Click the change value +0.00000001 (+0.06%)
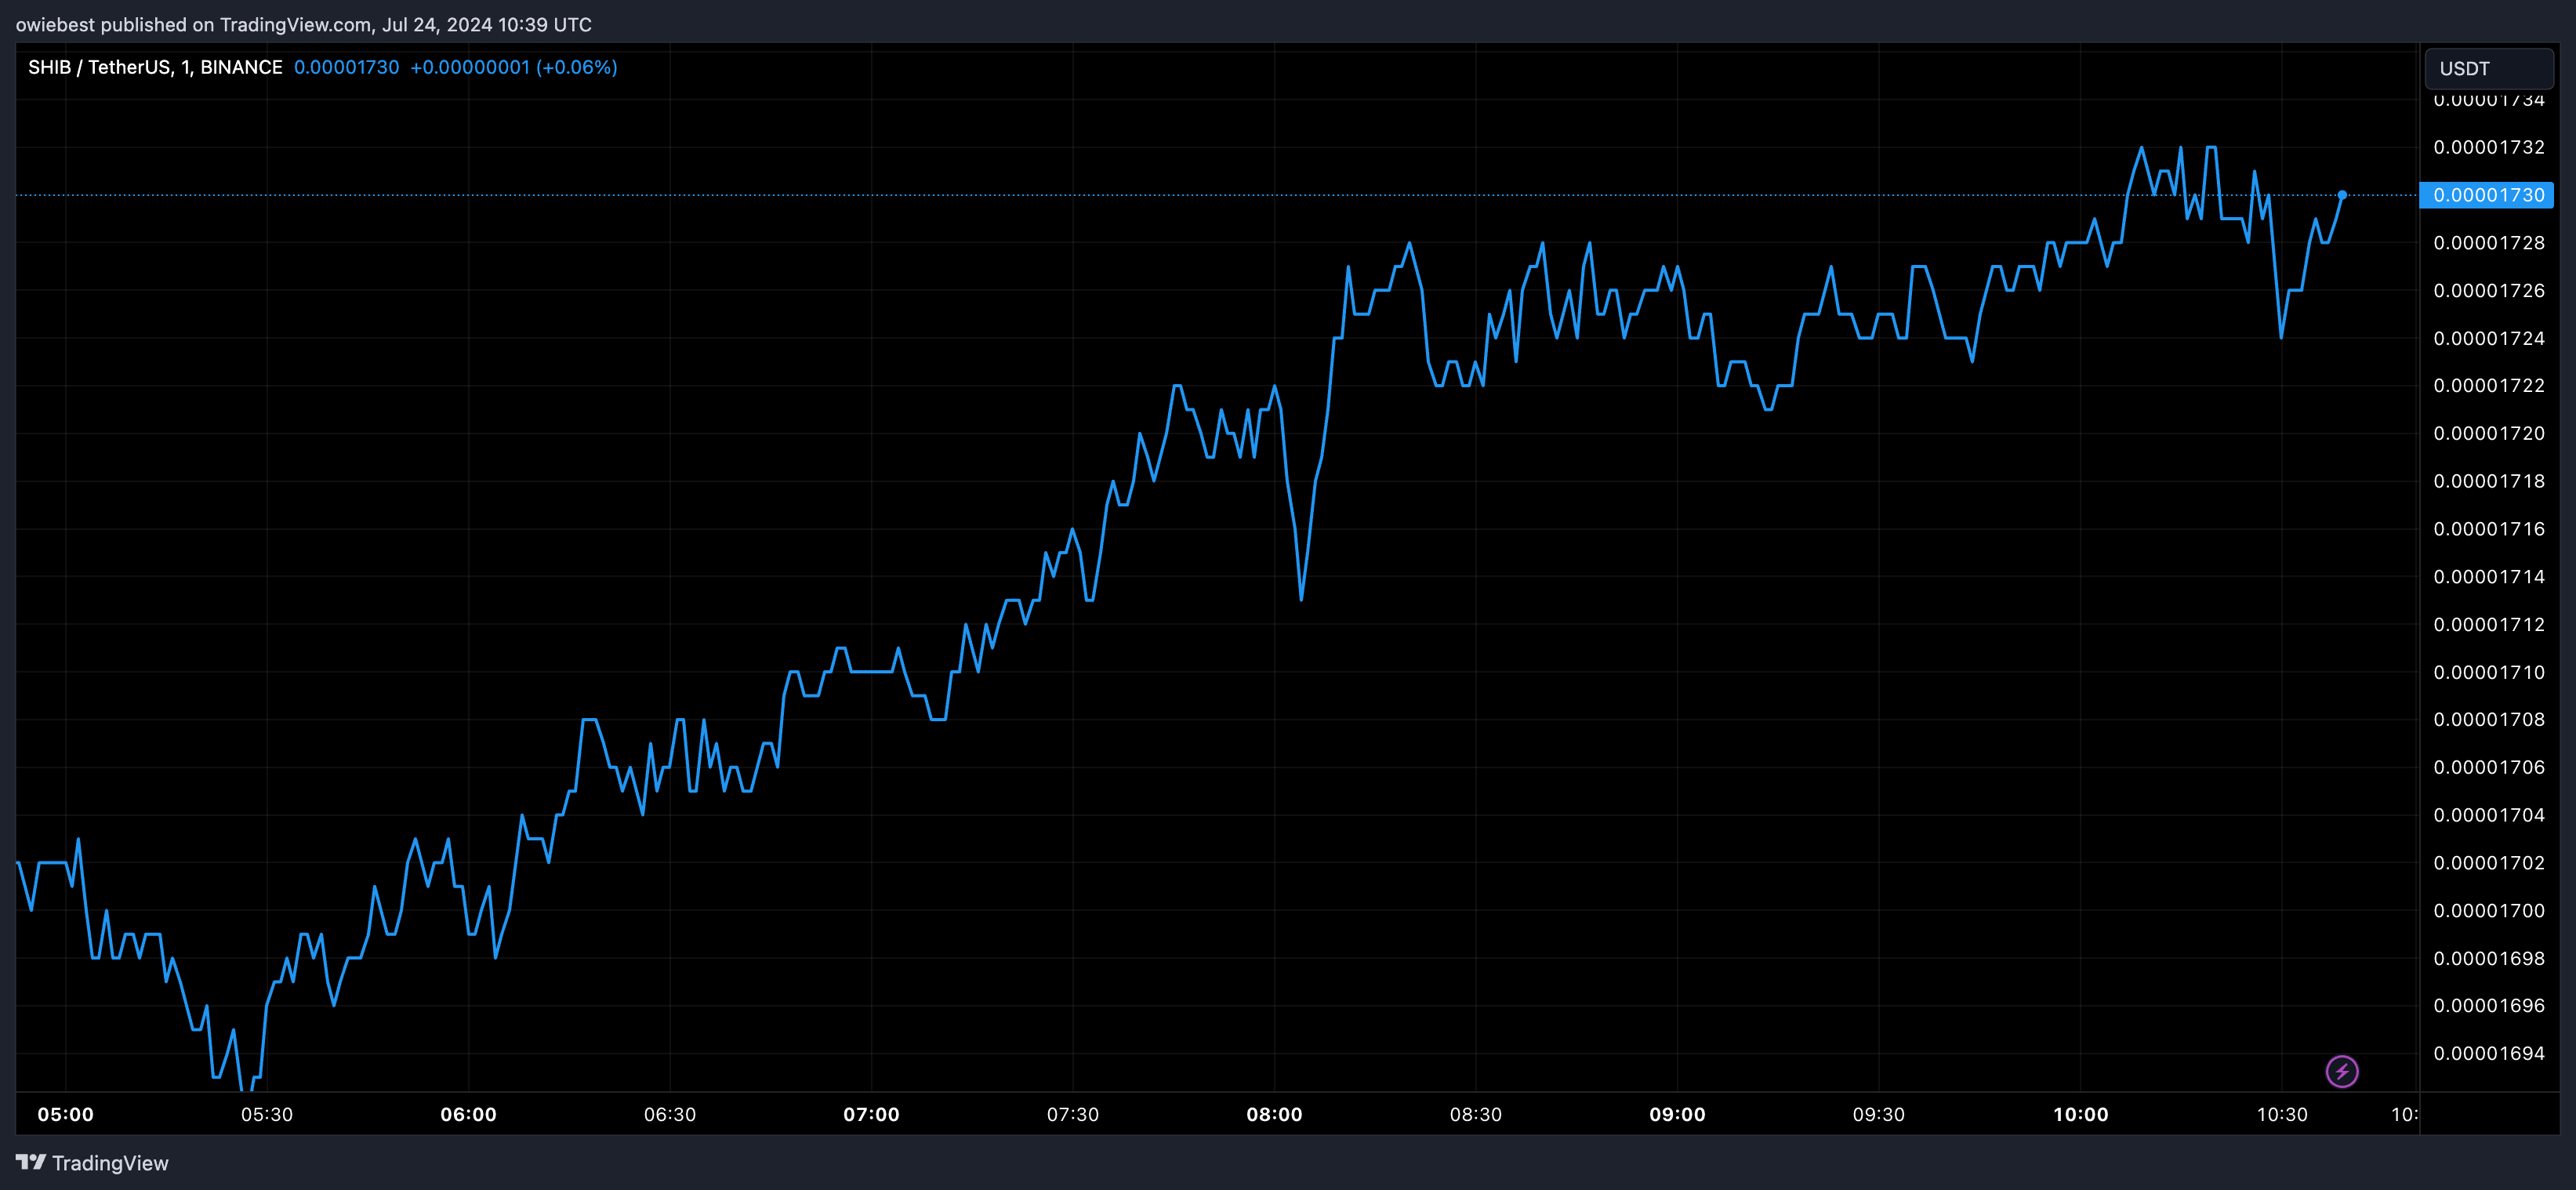2576x1190 pixels. (514, 67)
